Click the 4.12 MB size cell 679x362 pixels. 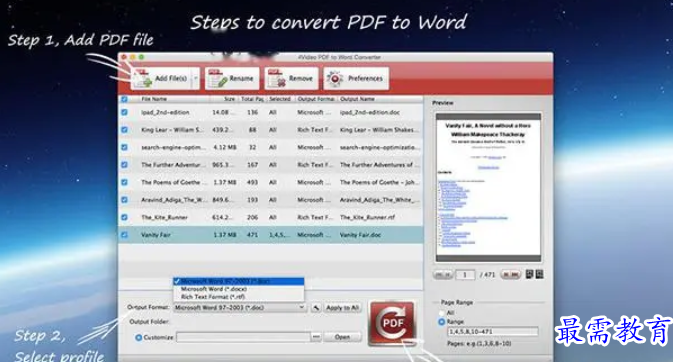pos(225,148)
